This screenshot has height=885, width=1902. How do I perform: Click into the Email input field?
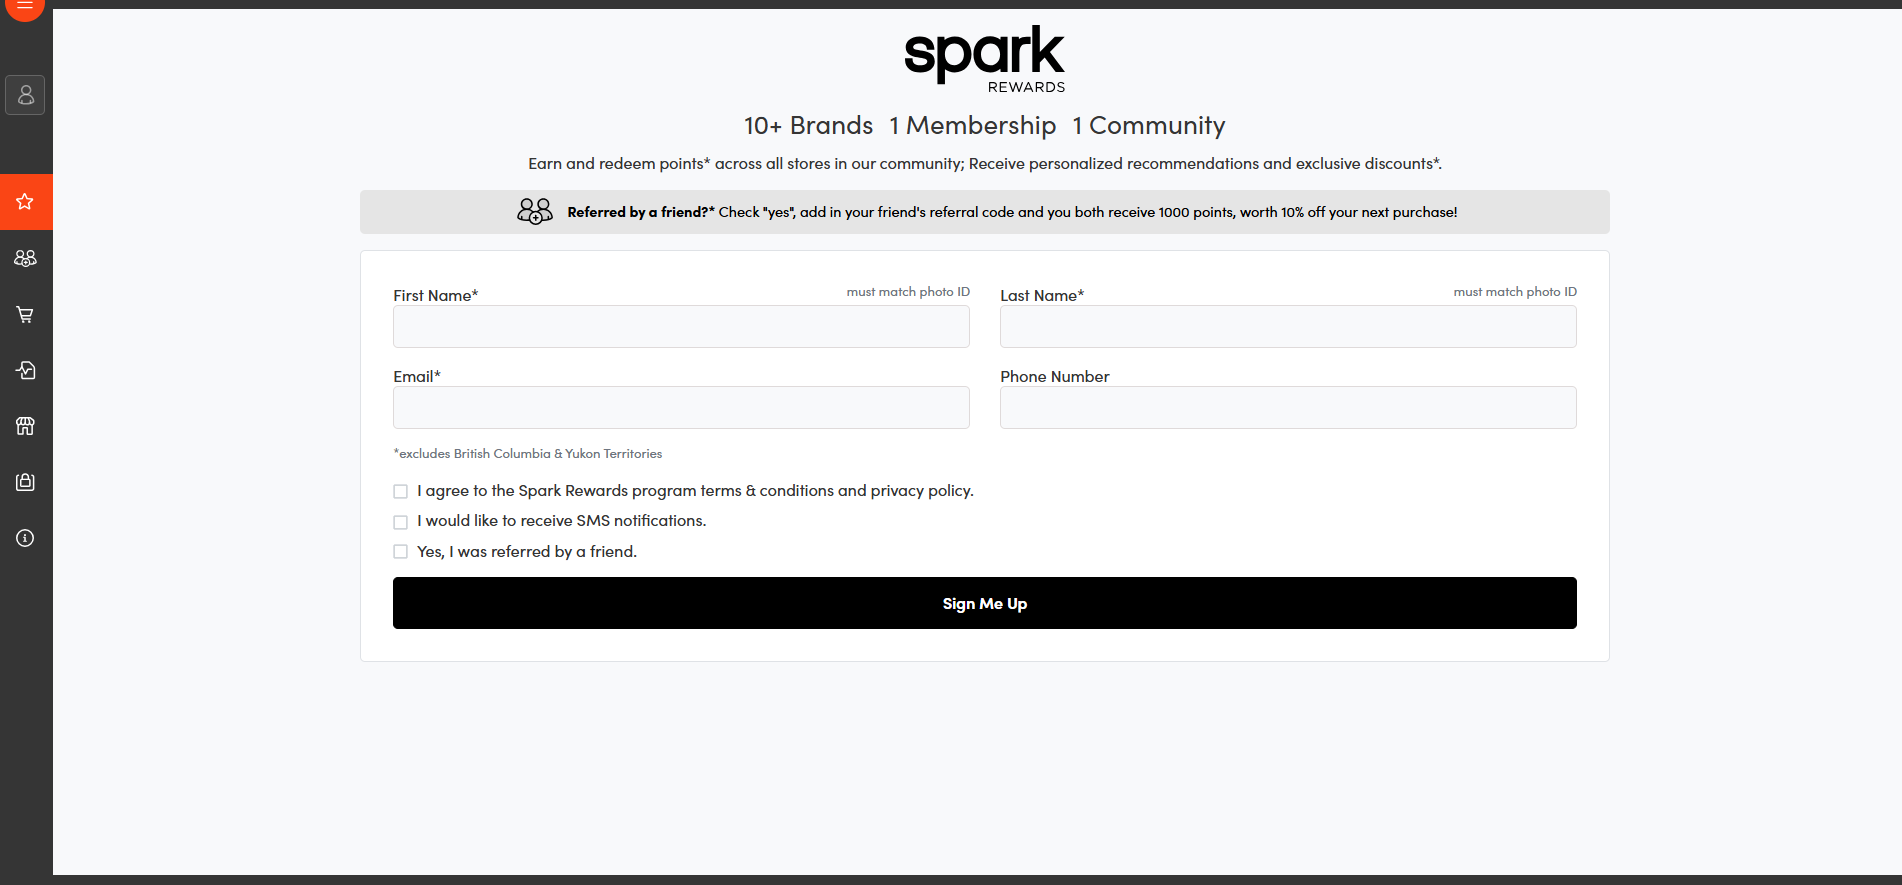(681, 408)
